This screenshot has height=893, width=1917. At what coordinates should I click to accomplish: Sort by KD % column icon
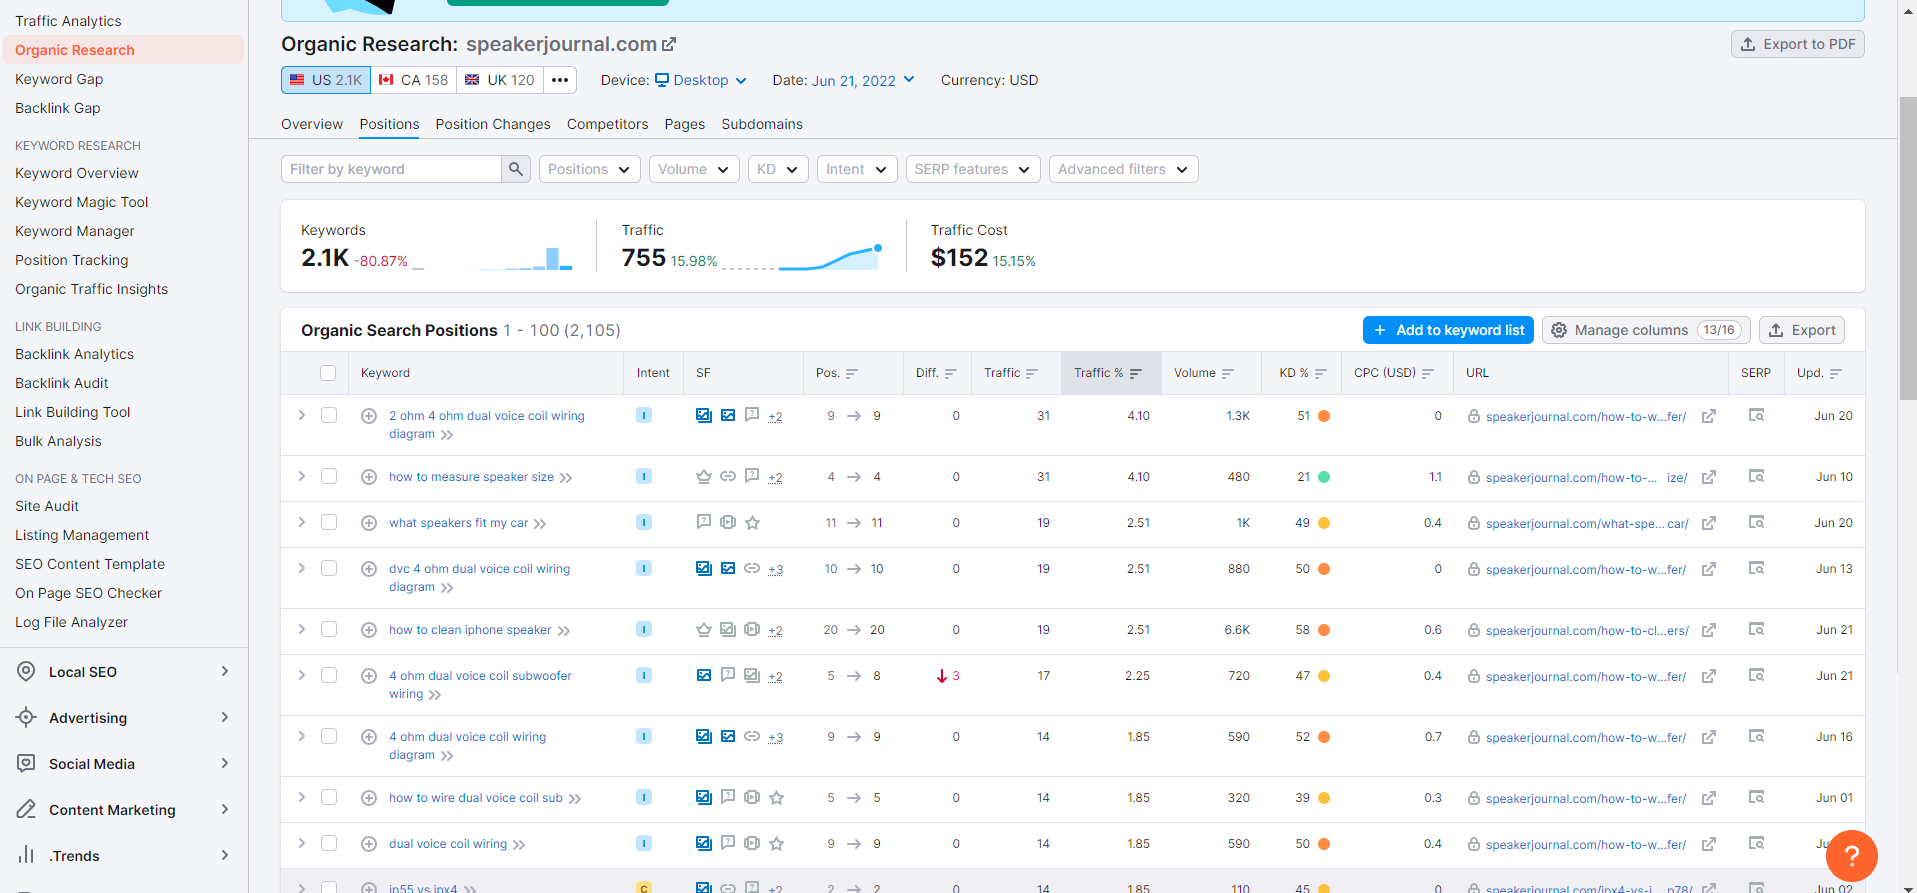(x=1321, y=373)
